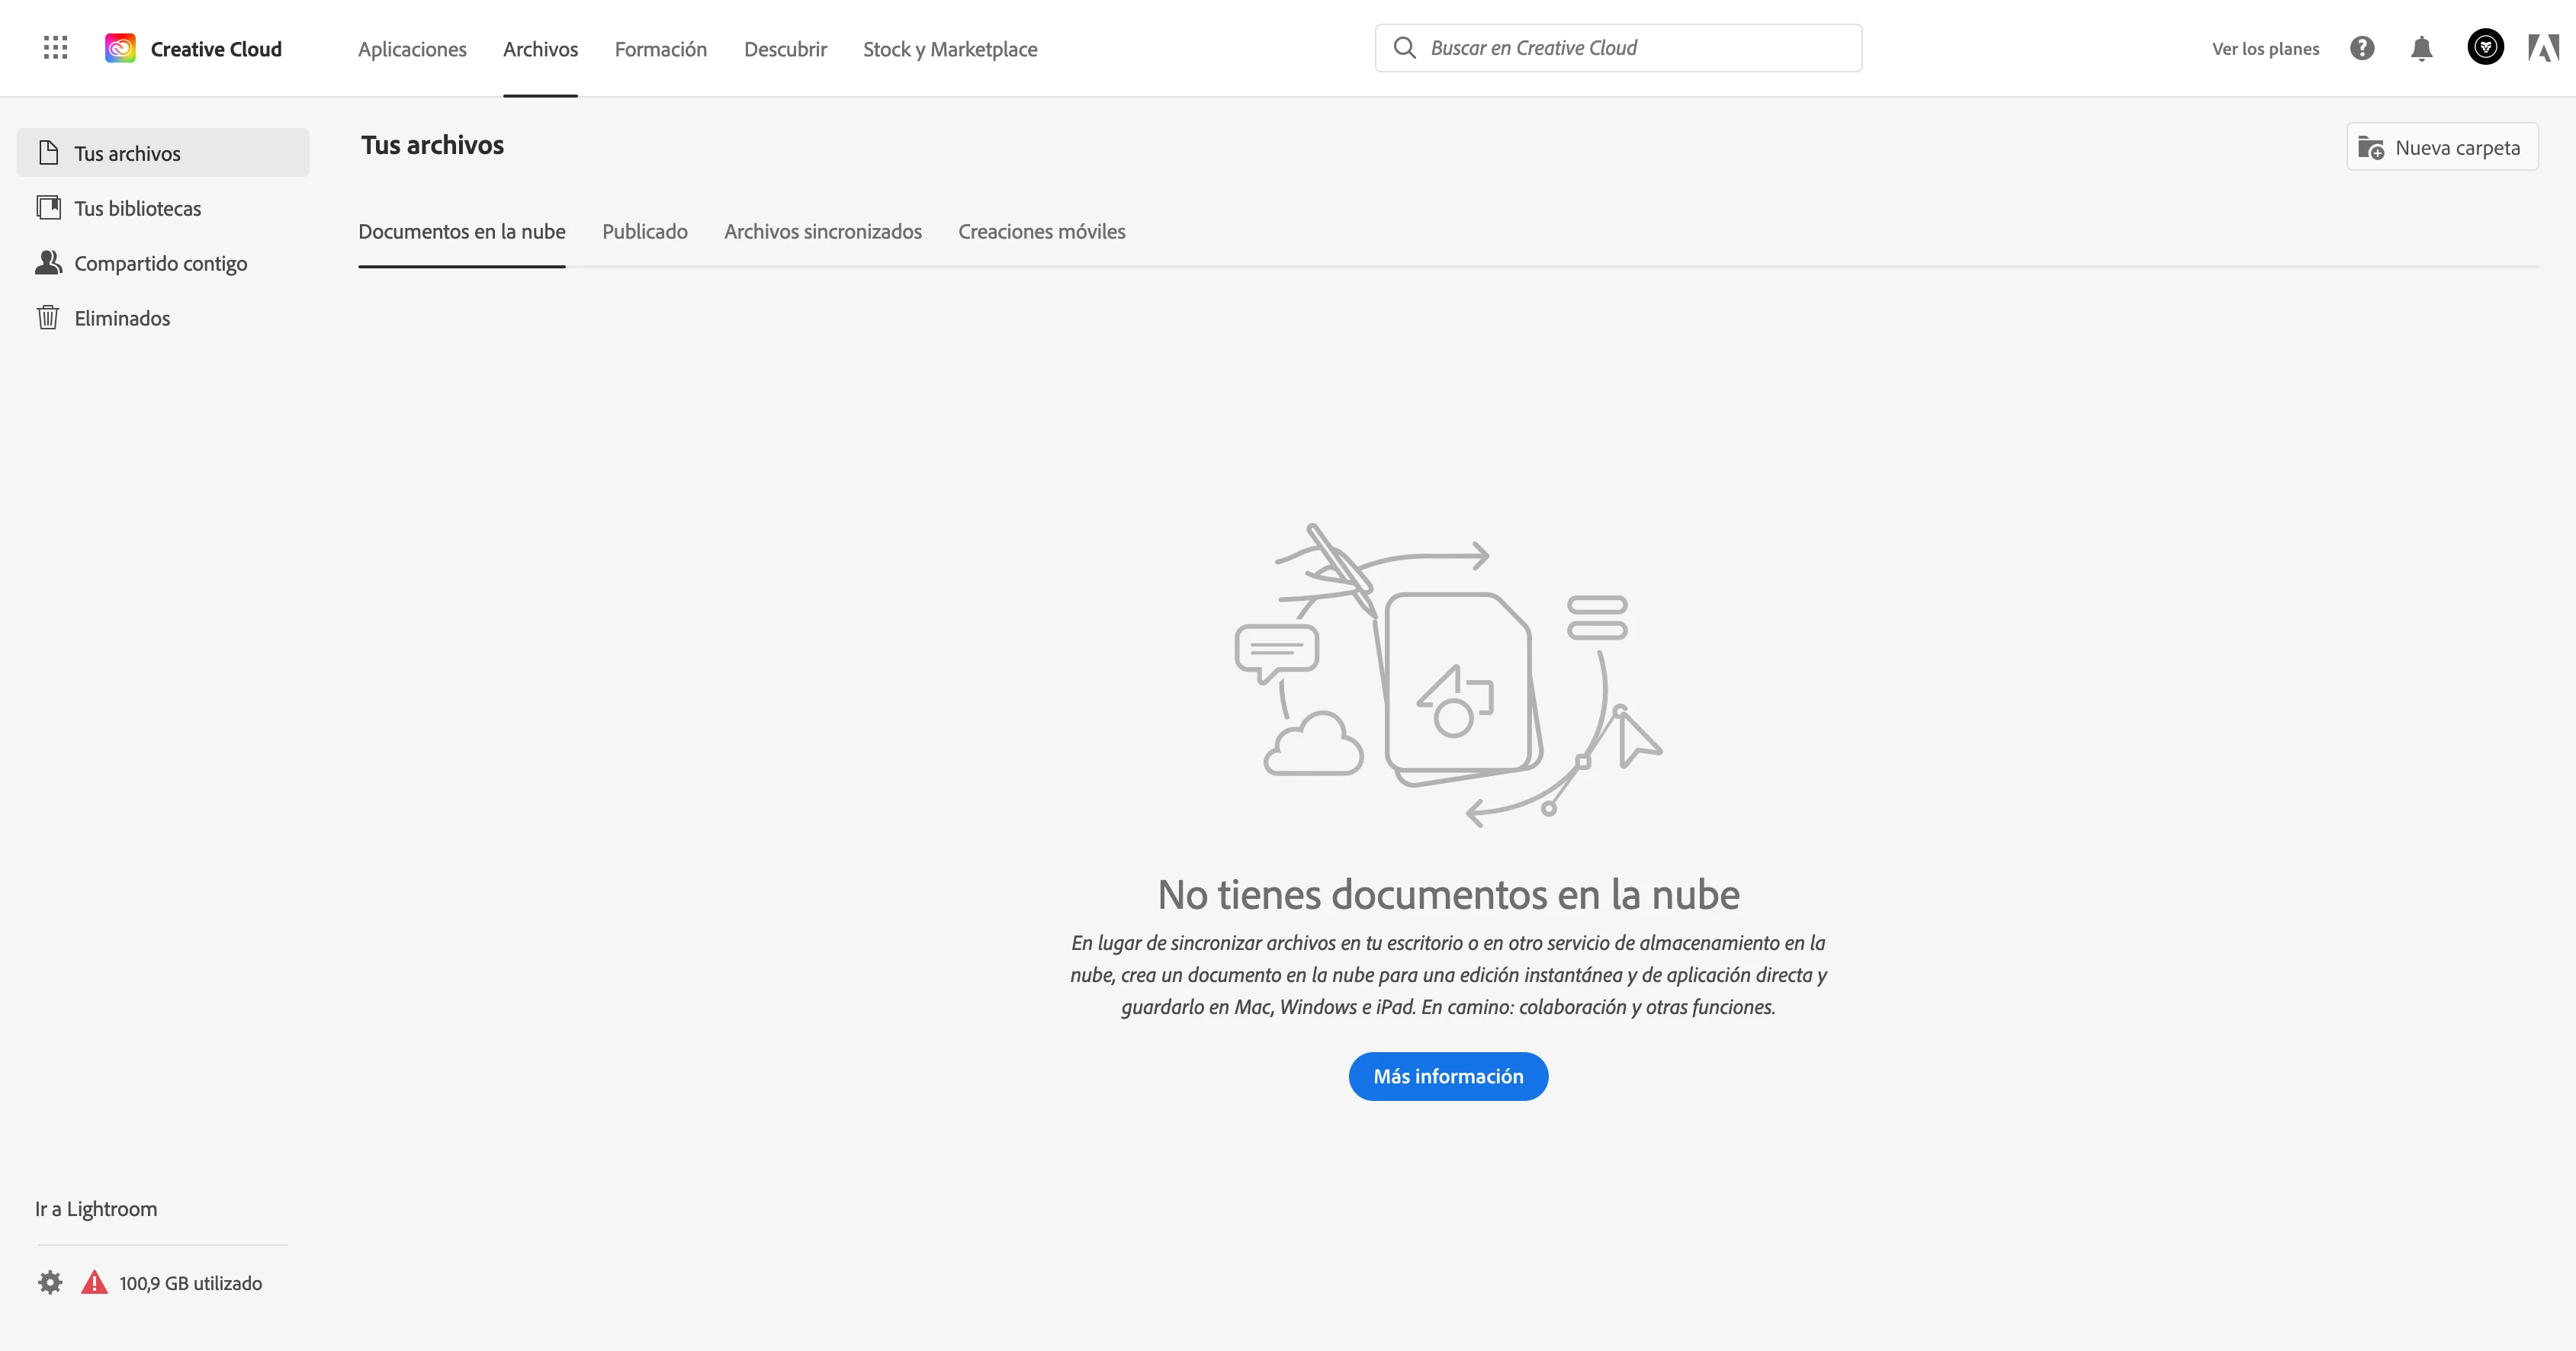This screenshot has height=1351, width=2576.
Task: Open the Stock y Marketplace menu
Action: click(950, 49)
